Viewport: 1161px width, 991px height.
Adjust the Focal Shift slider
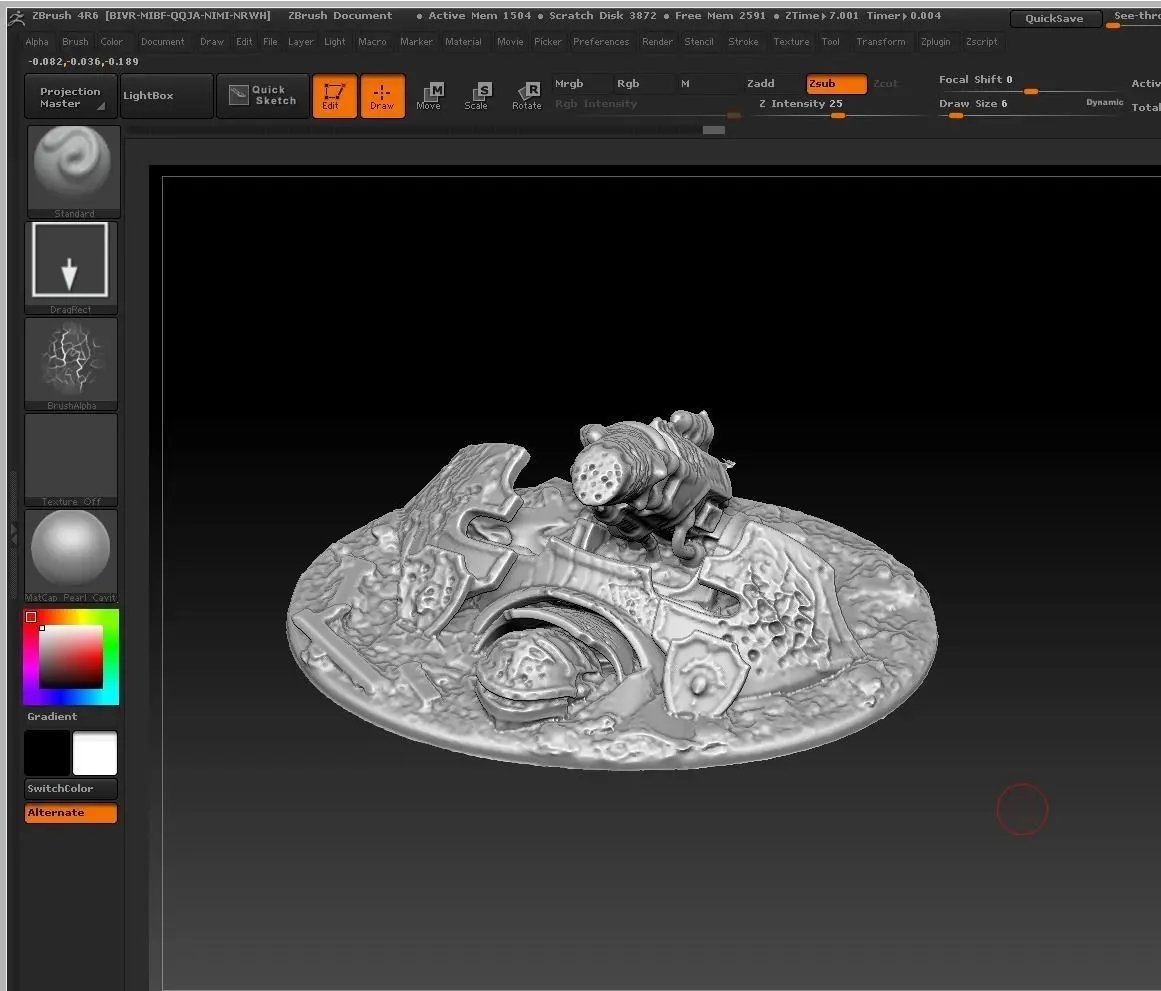(1029, 84)
